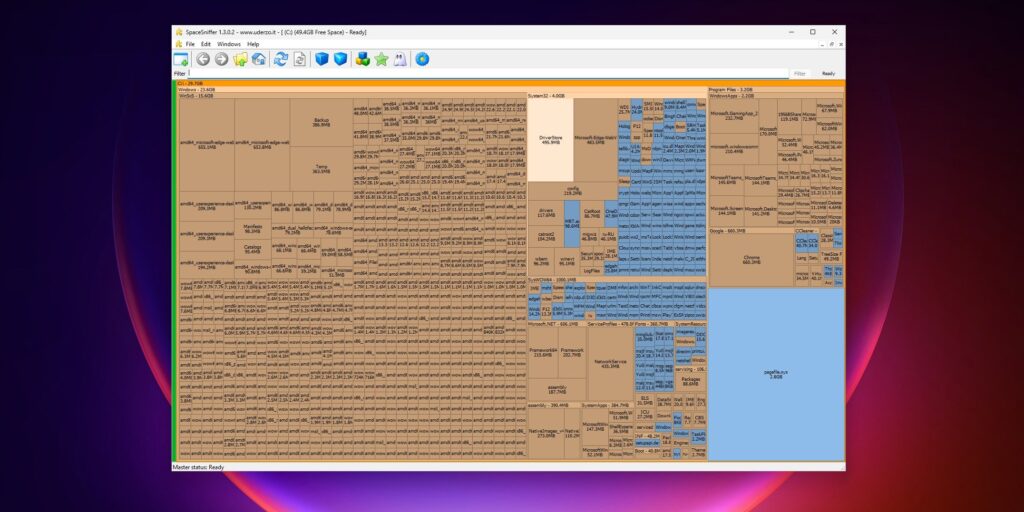
Task: Select the Chrome 660.3MB block
Action: coord(751,260)
